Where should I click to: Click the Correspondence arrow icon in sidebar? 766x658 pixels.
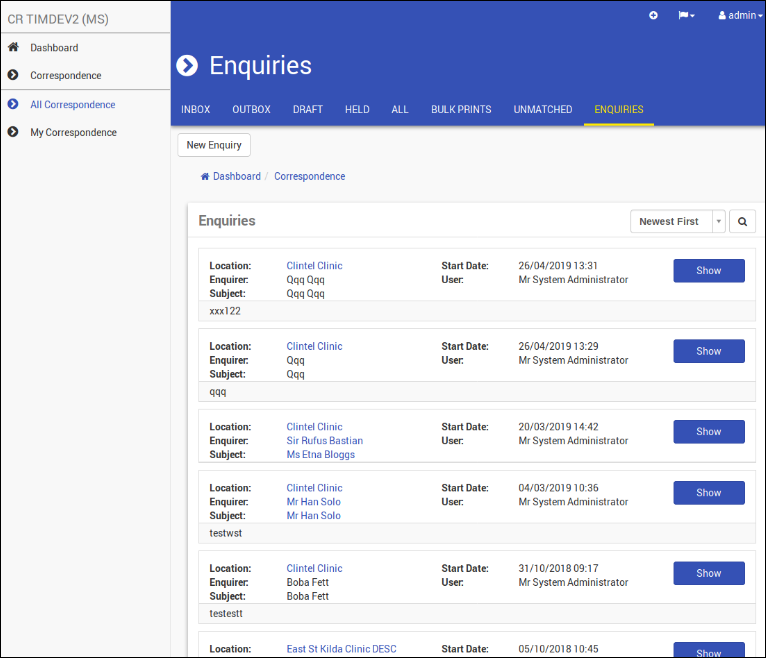coord(13,75)
